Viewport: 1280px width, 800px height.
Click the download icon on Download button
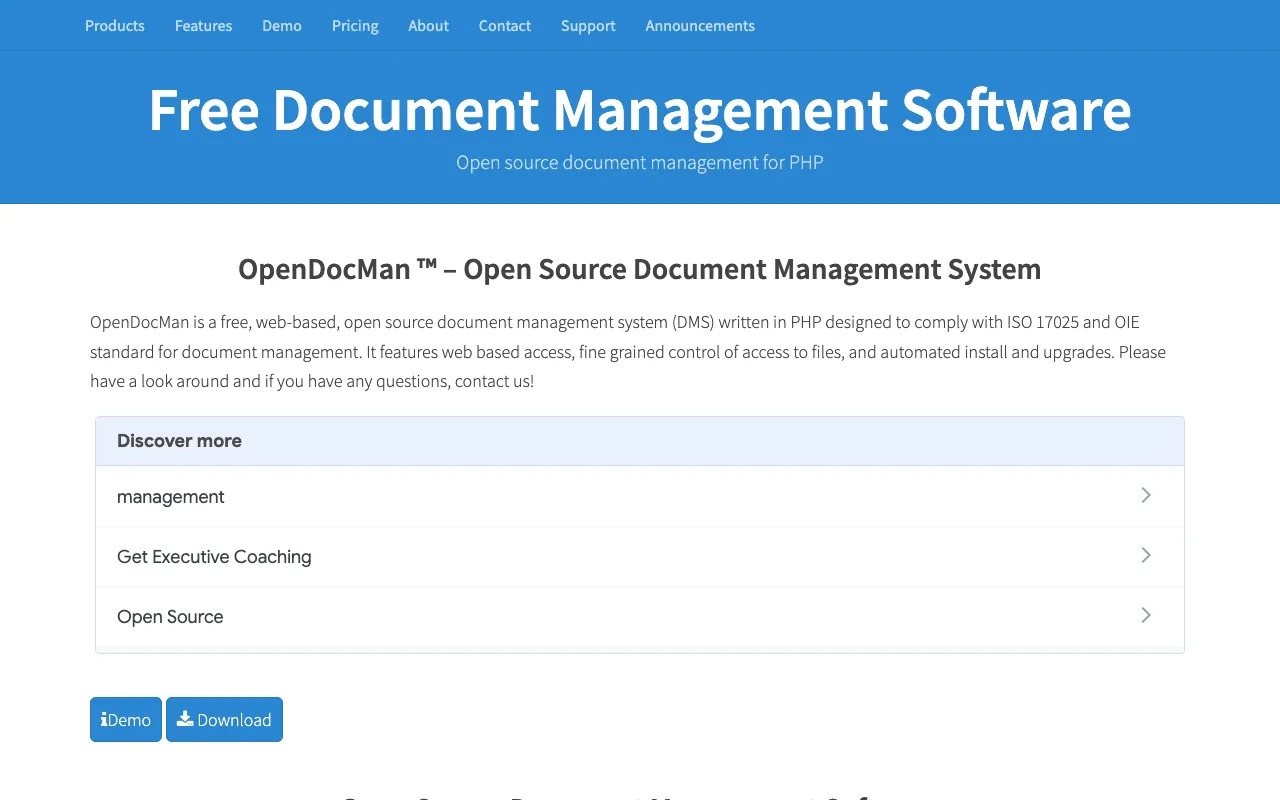[x=185, y=719]
